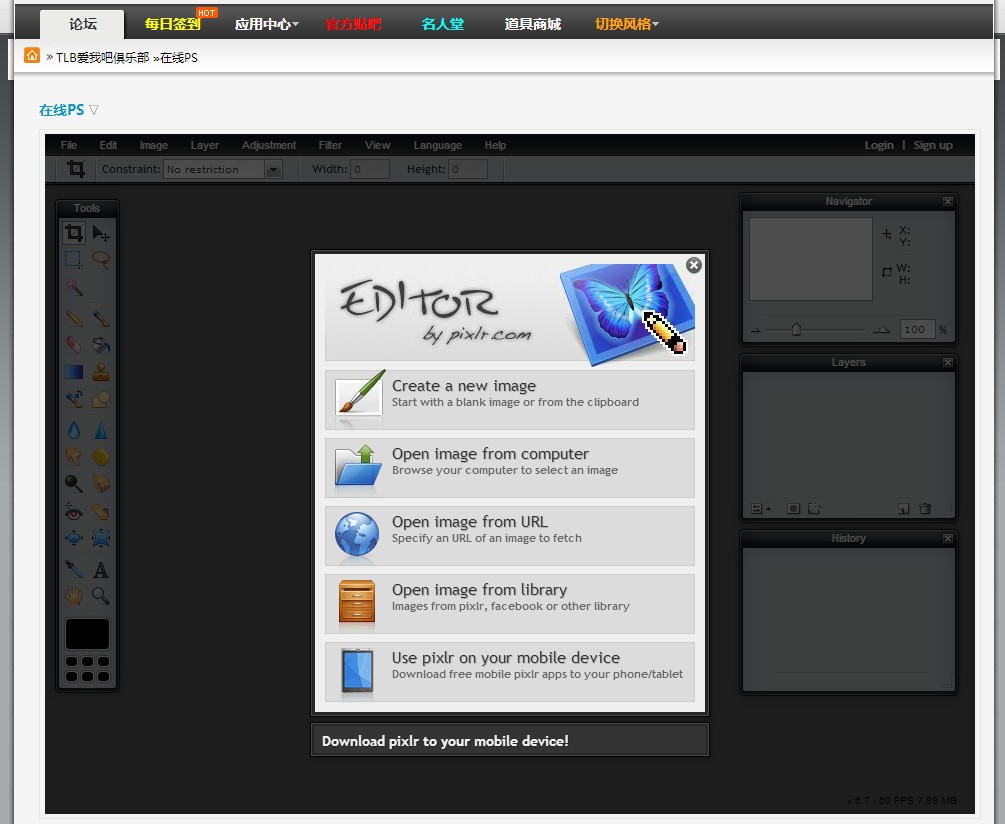Pick the first small preset color swatch

tap(71, 661)
